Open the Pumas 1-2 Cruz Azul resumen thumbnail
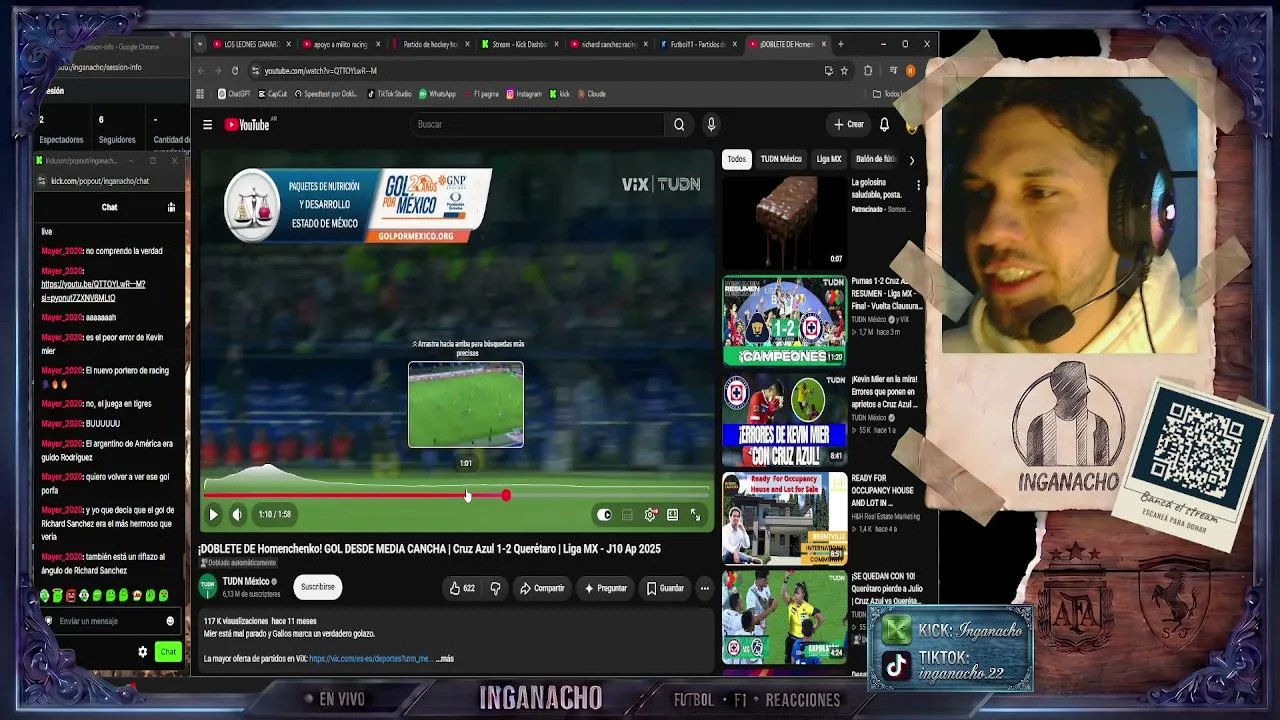 (x=784, y=321)
